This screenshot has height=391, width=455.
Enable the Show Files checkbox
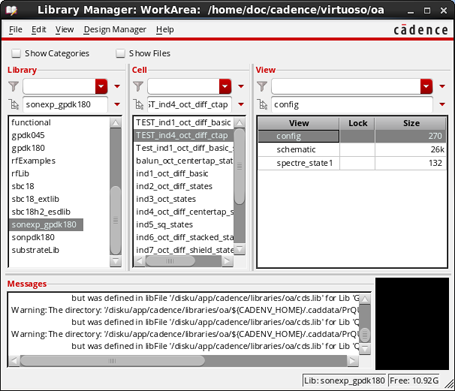pos(120,53)
